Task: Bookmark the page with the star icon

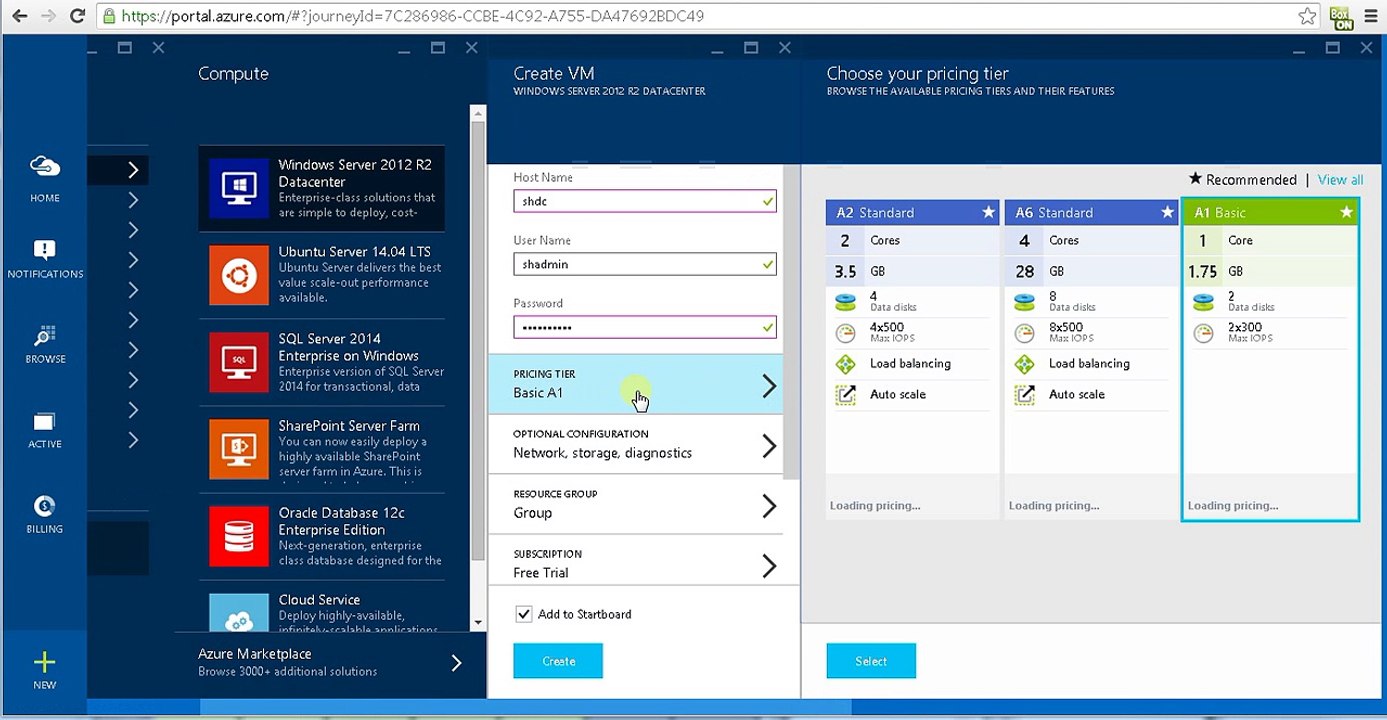Action: 1307,16
